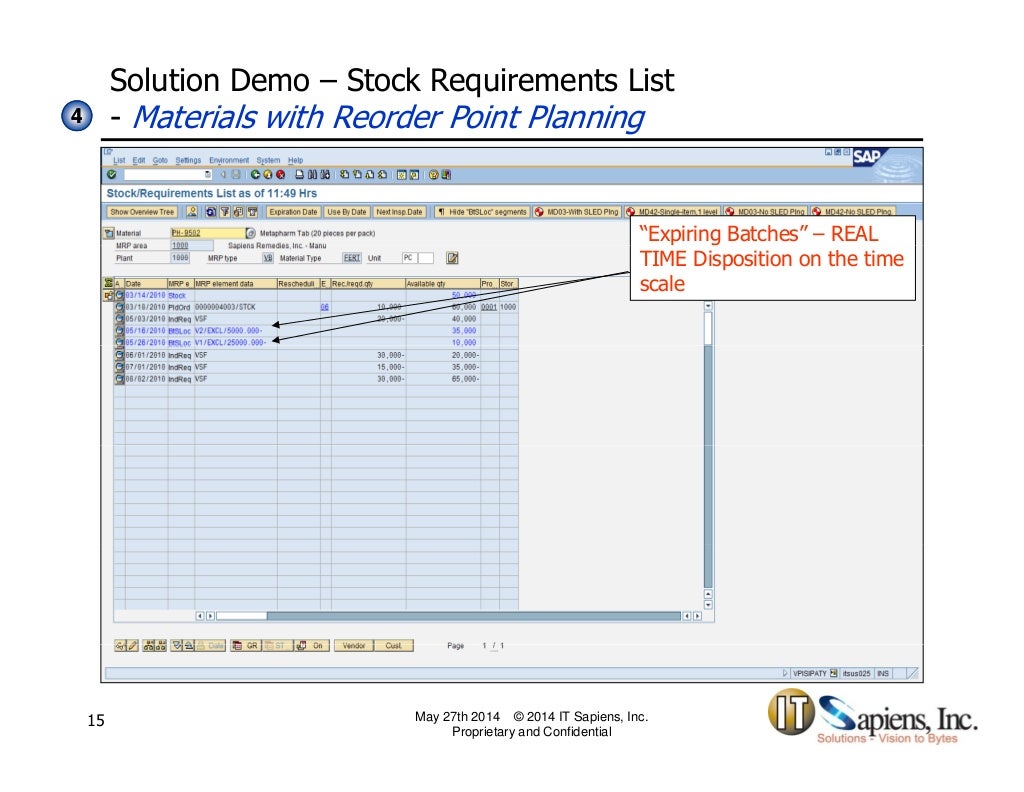Click the Print icon in standard toolbar

[299, 174]
